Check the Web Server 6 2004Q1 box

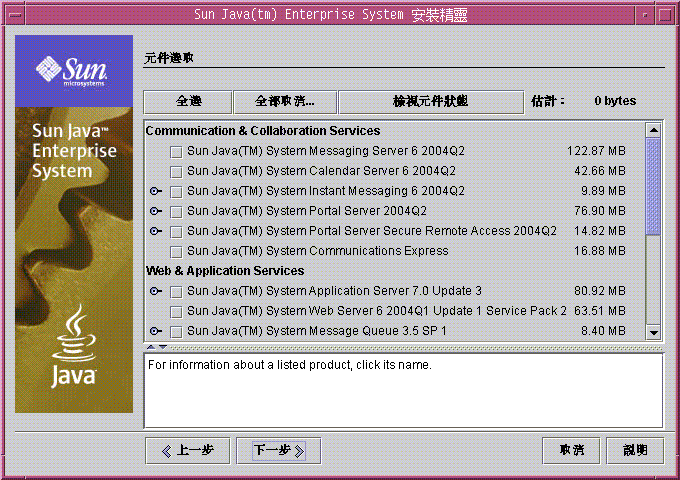pyautogui.click(x=176, y=312)
